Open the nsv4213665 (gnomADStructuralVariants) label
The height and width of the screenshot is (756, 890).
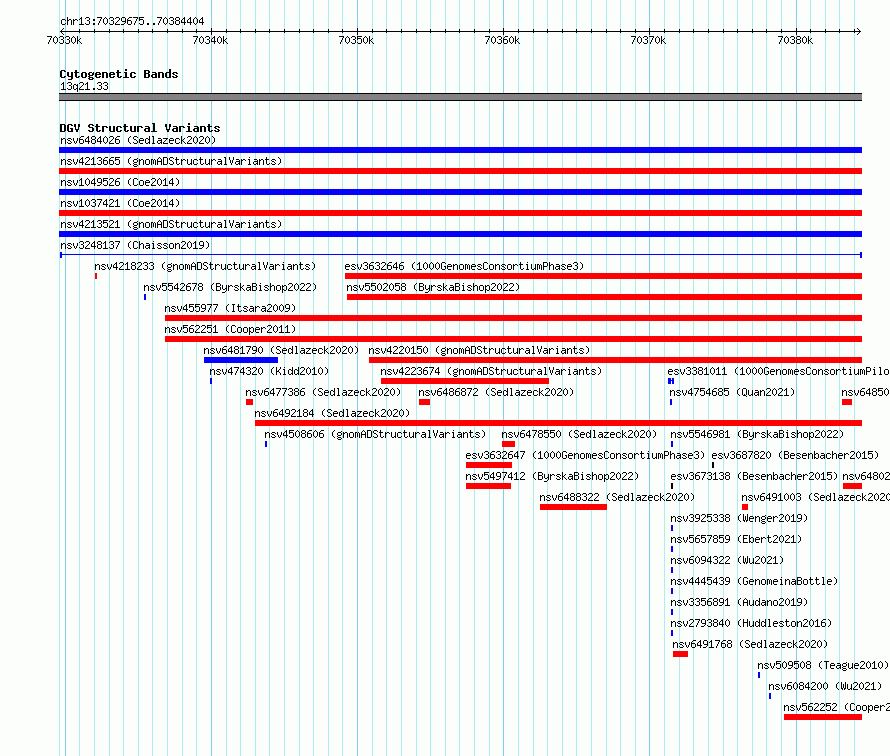pos(171,161)
